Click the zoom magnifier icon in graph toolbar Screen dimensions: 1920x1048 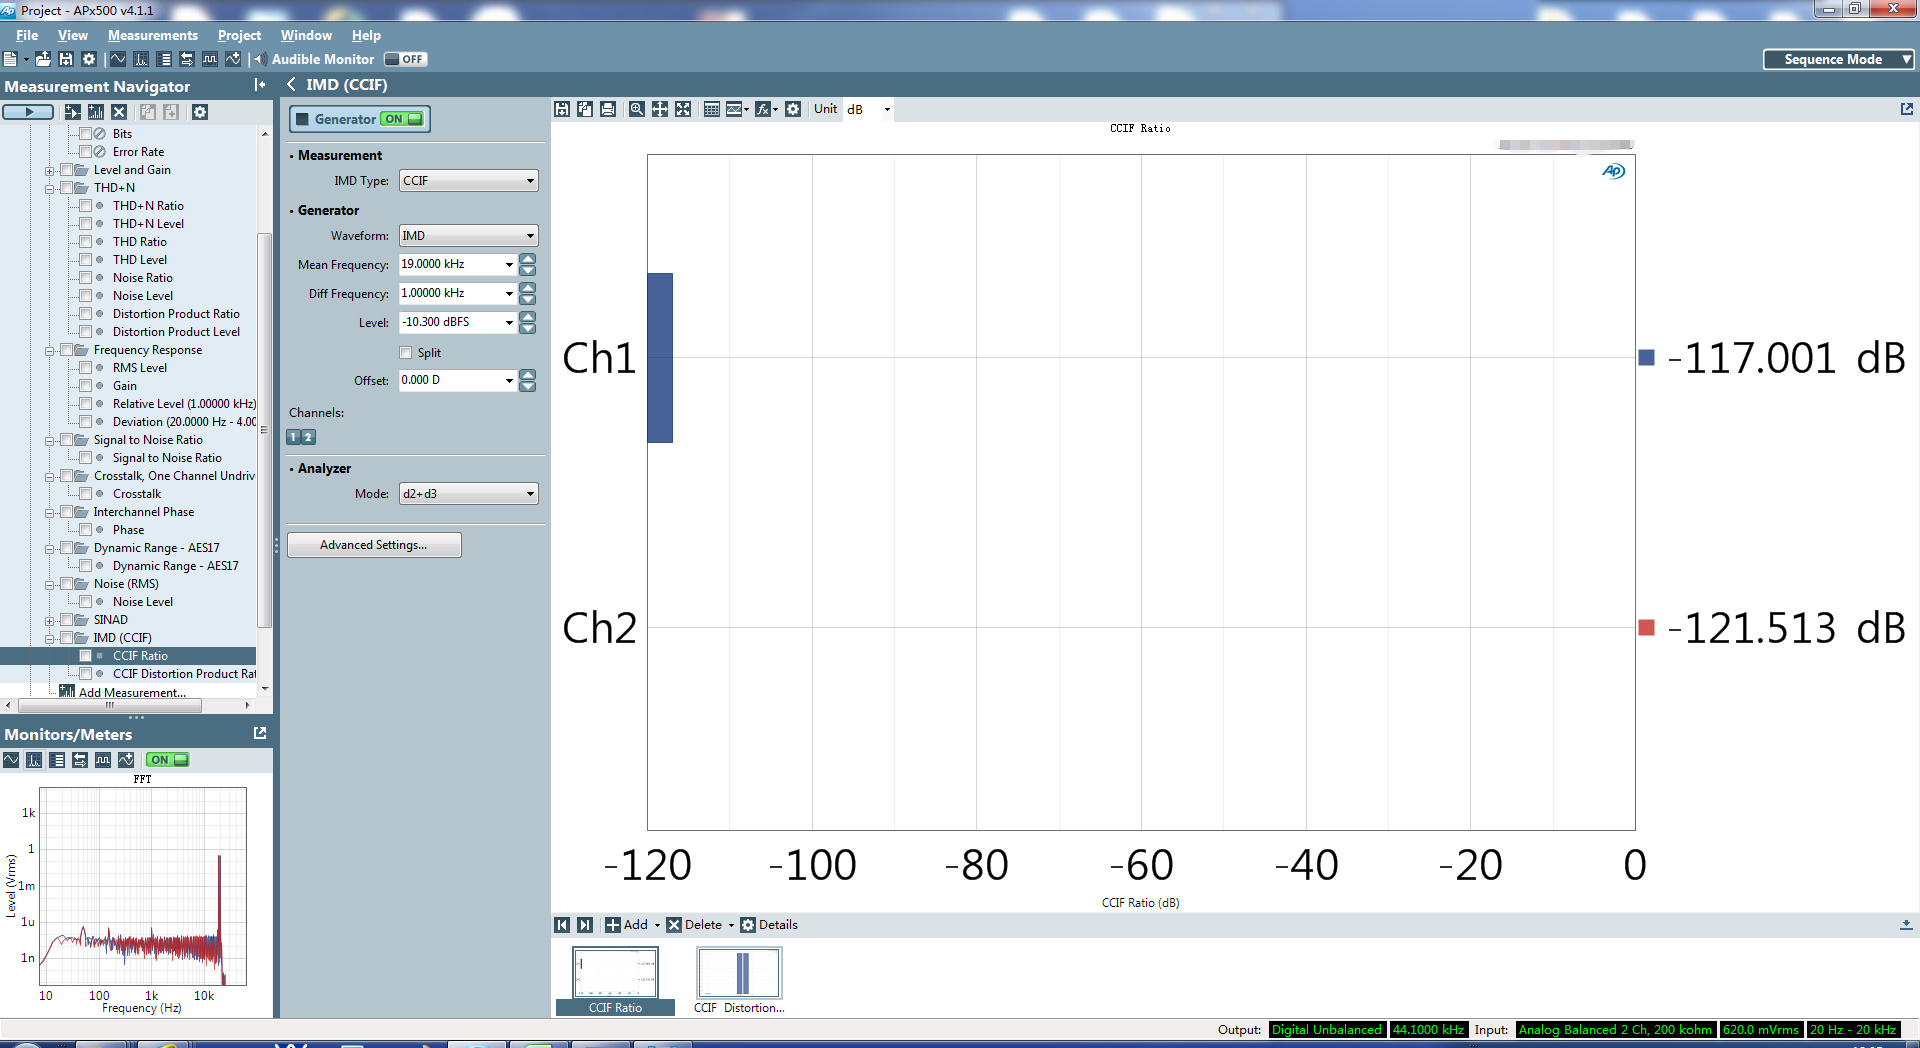[636, 109]
